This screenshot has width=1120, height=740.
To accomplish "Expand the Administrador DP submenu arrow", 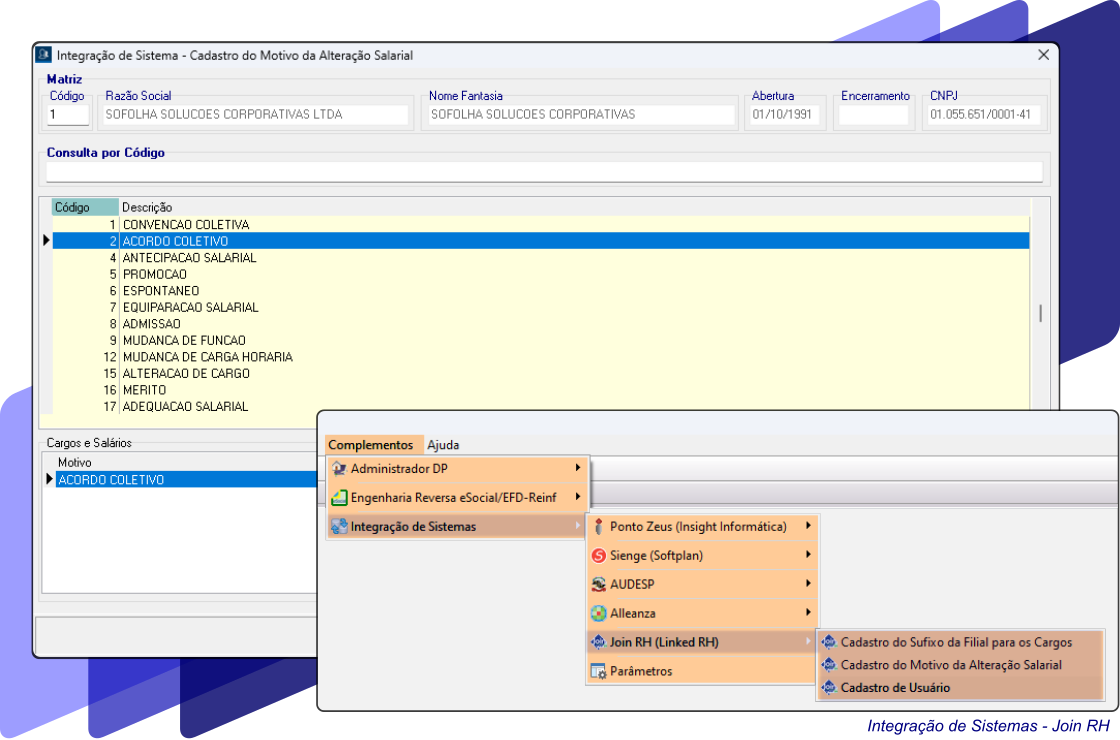I will (x=577, y=468).
